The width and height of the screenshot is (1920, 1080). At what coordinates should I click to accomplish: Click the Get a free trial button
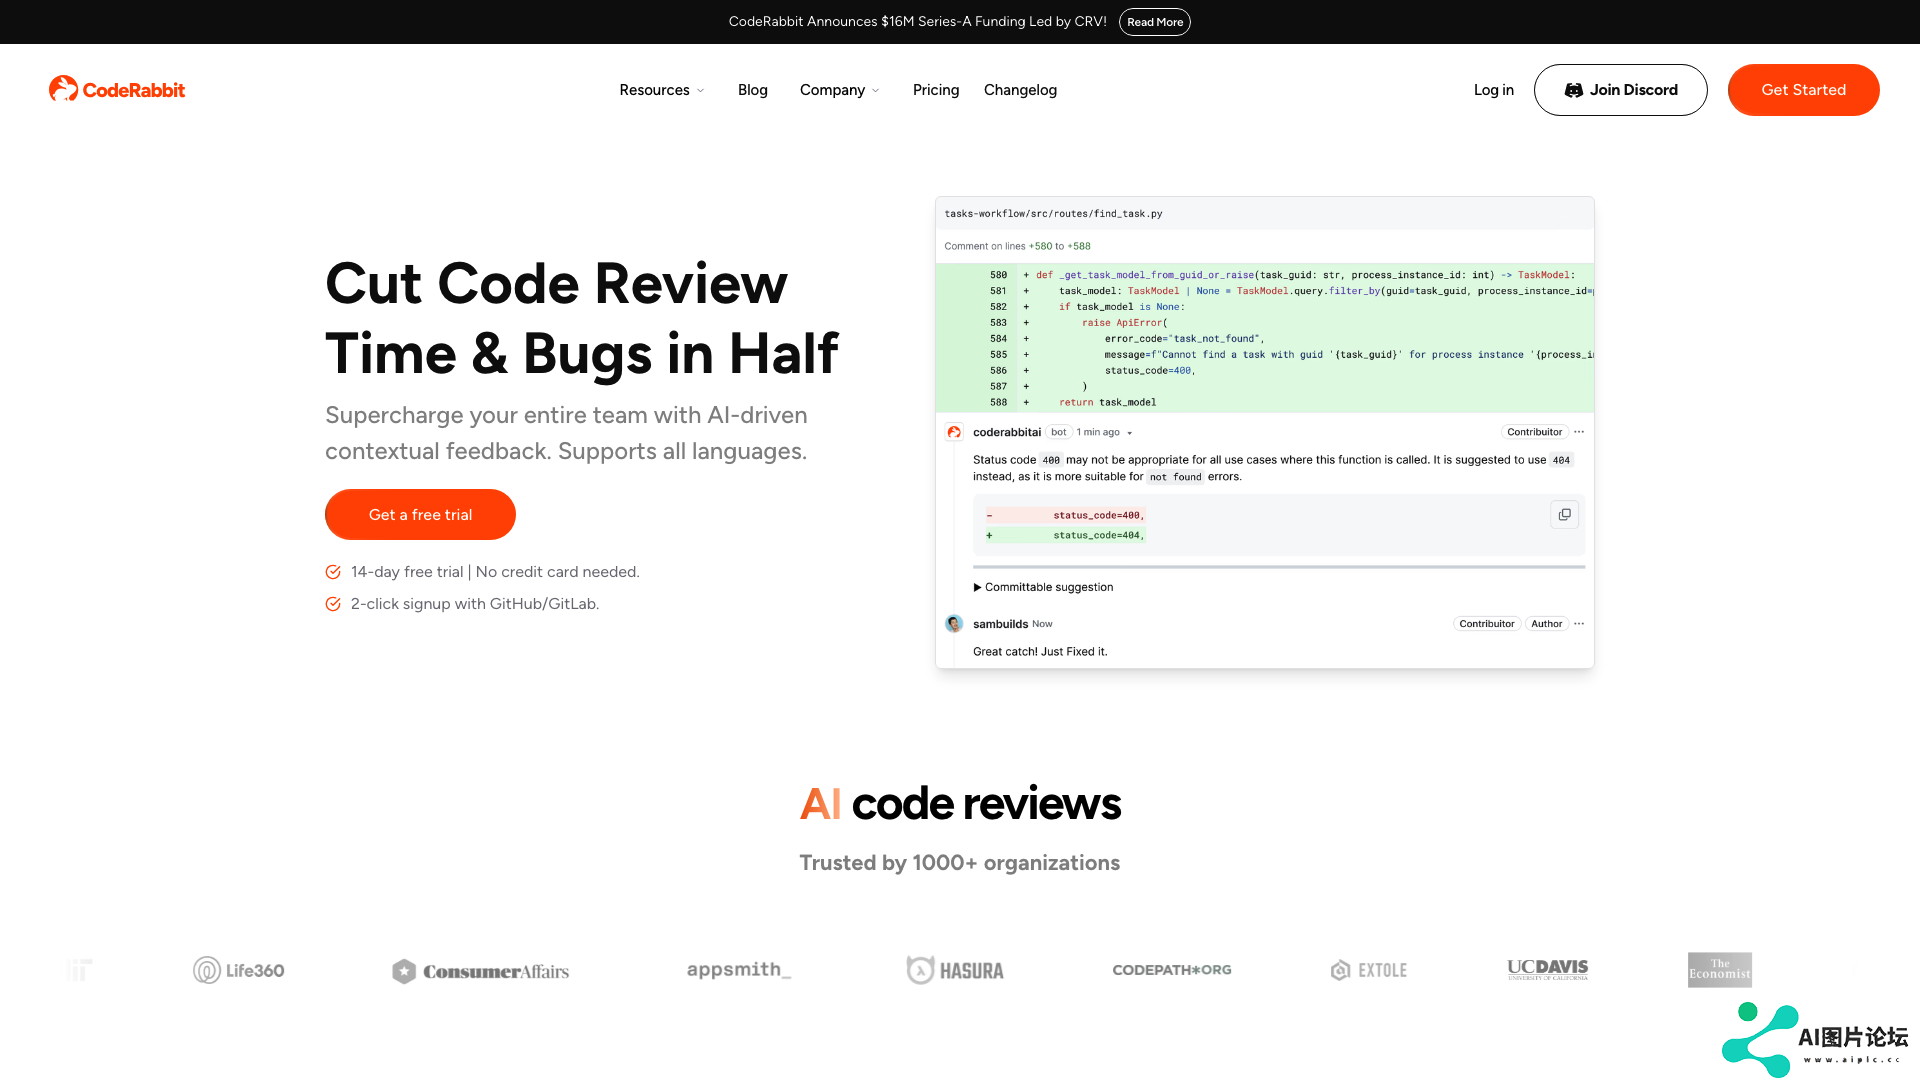point(420,515)
